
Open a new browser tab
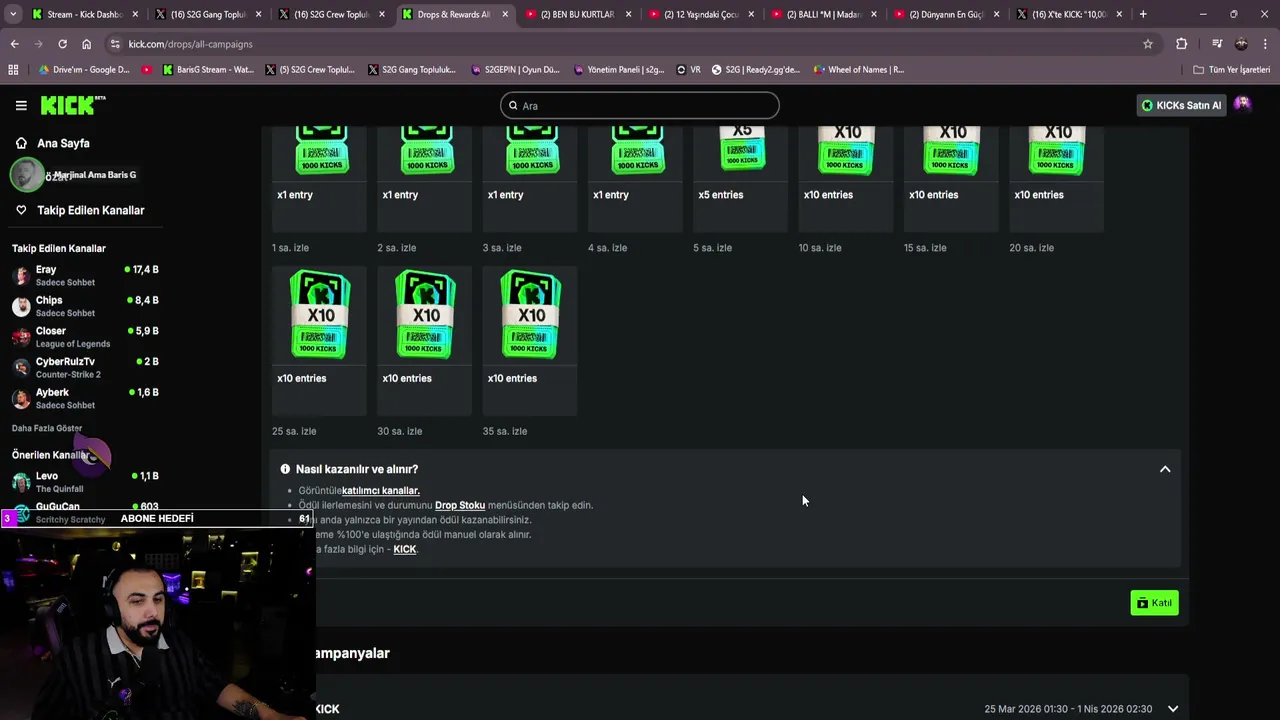[1143, 14]
